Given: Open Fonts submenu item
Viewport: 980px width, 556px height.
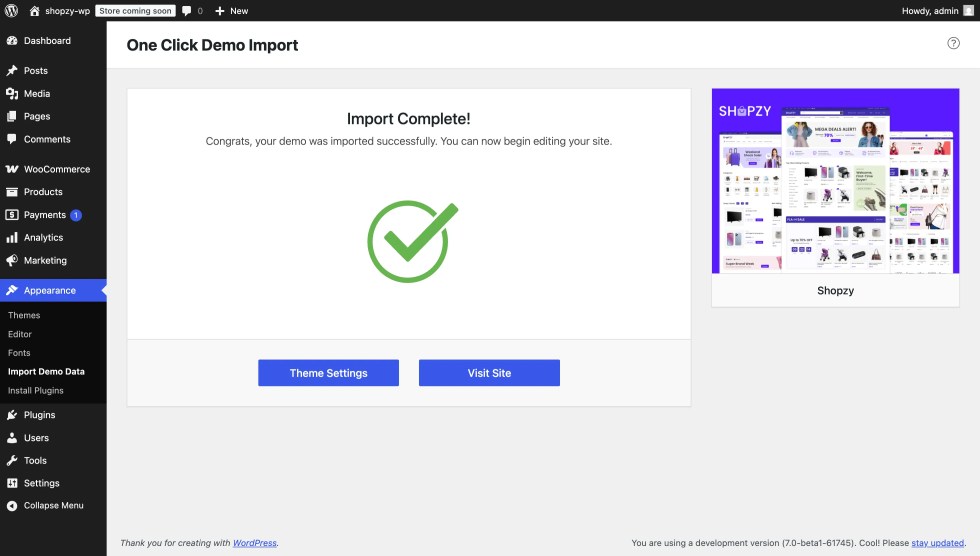Looking at the screenshot, I should click(19, 353).
